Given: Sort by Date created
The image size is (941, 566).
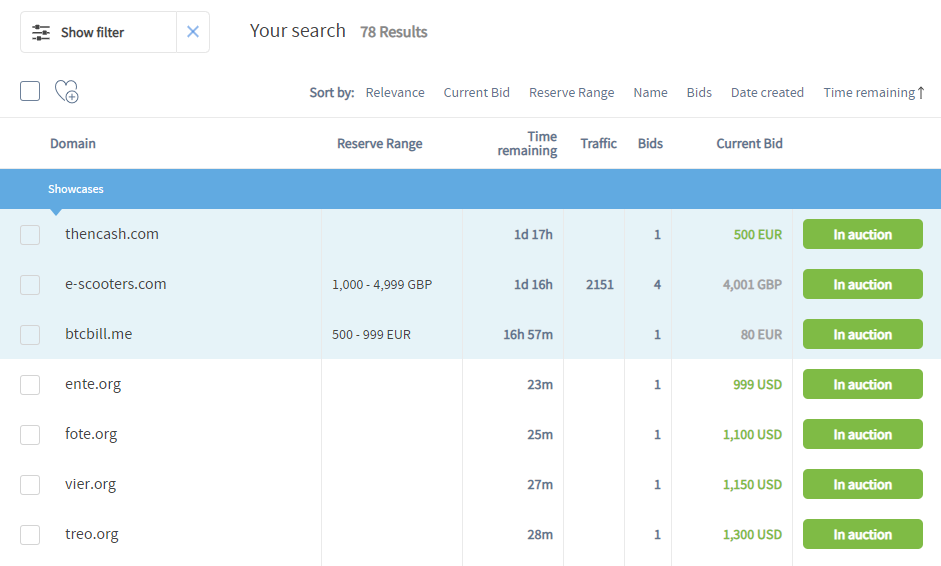Looking at the screenshot, I should (x=767, y=92).
